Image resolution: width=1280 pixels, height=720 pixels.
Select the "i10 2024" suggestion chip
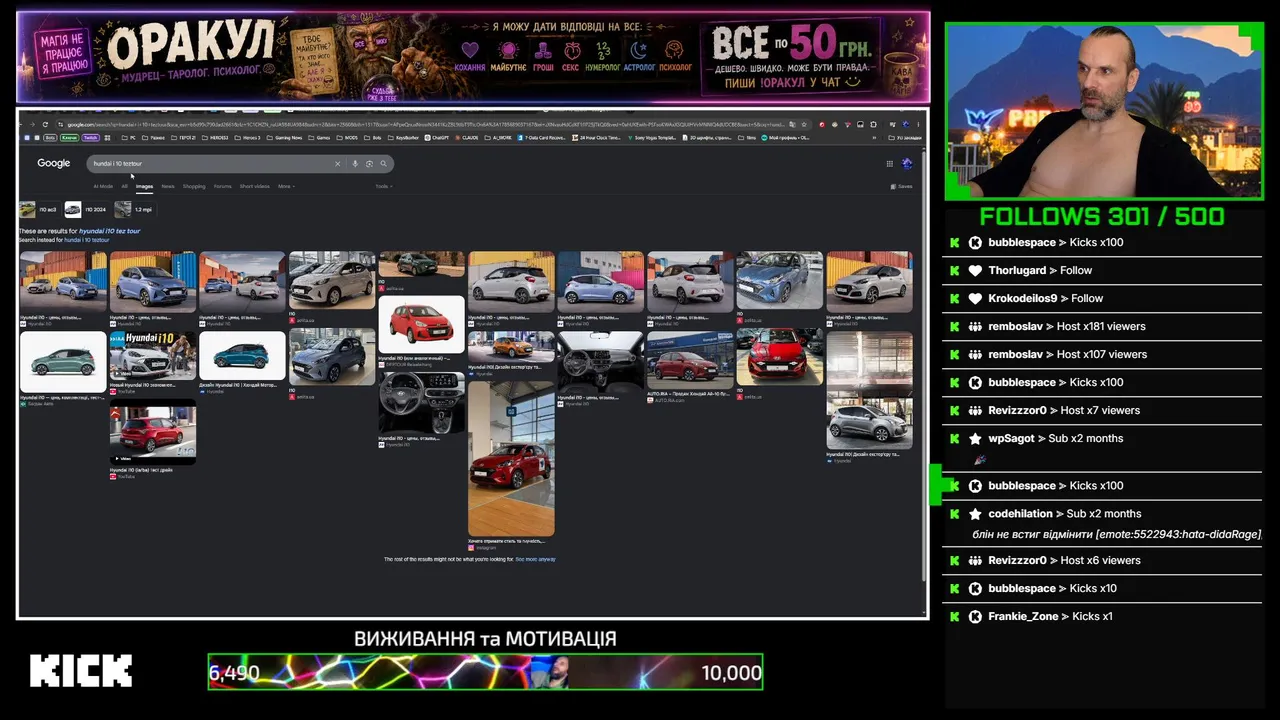tap(86, 209)
